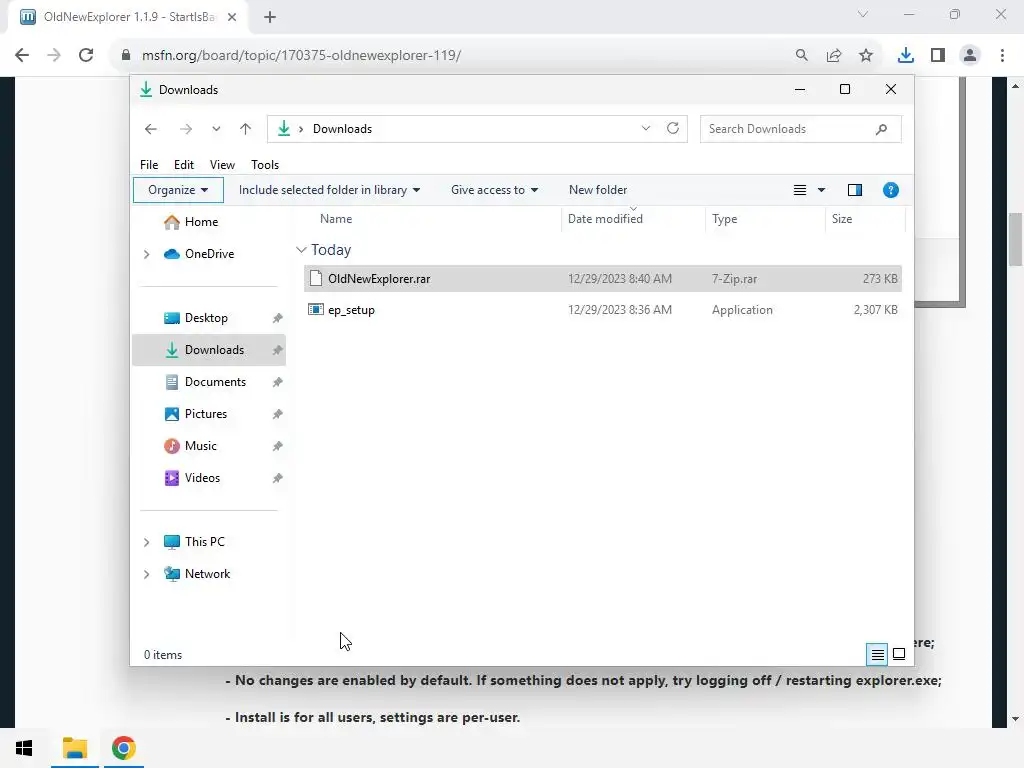Click the pin icon next to Pictures
The width and height of the screenshot is (1024, 768).
(278, 414)
